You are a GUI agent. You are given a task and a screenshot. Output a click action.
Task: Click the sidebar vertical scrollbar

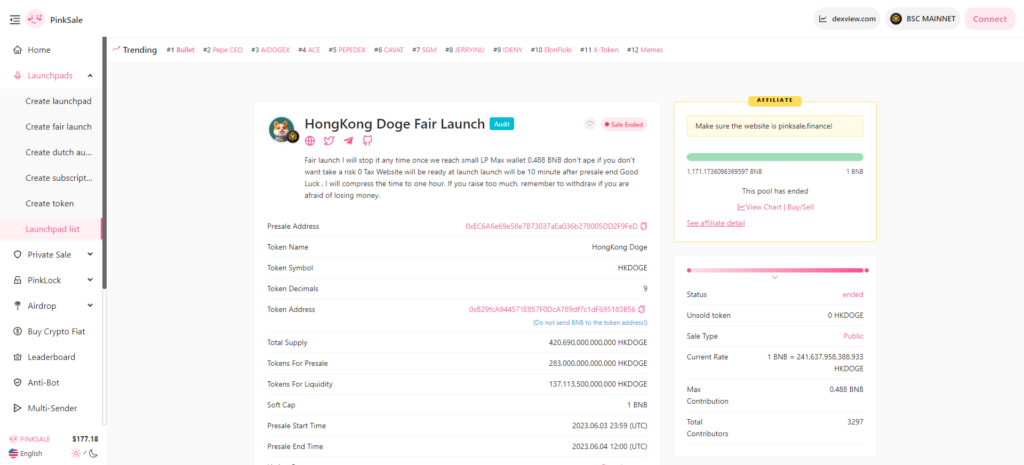104,163
